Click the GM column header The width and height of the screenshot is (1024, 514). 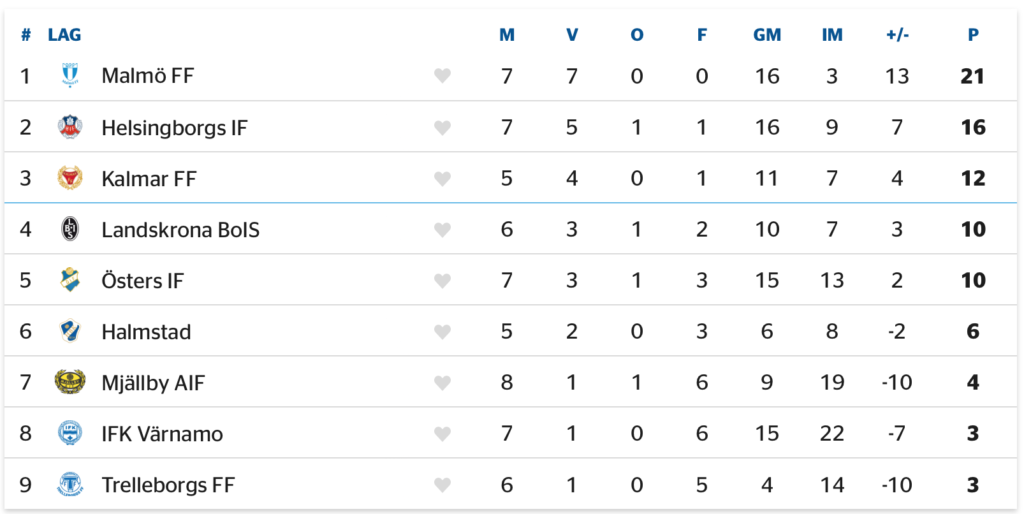click(767, 35)
